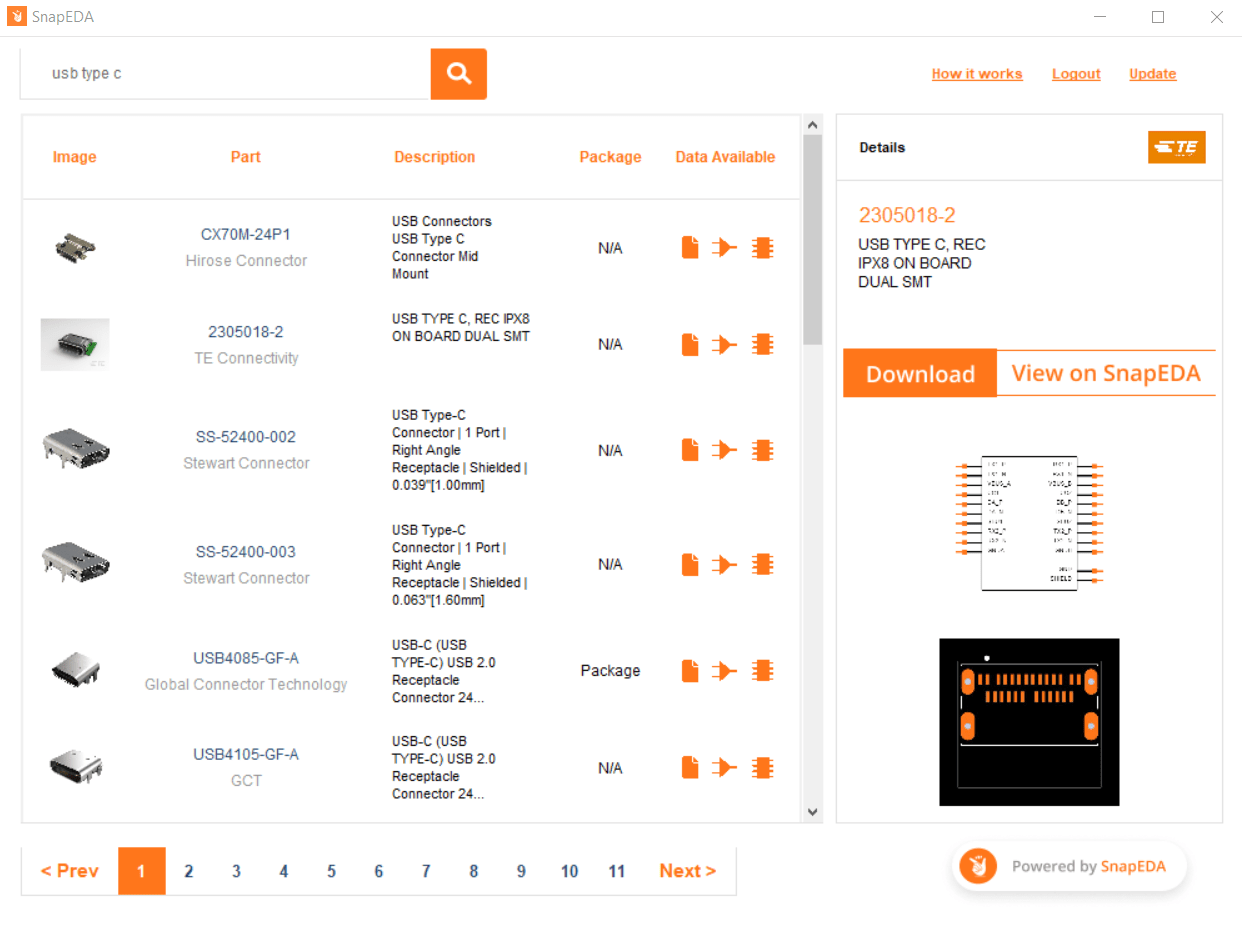Click the symbol icon for 2305018-2
The width and height of the screenshot is (1242, 933).
coord(724,344)
